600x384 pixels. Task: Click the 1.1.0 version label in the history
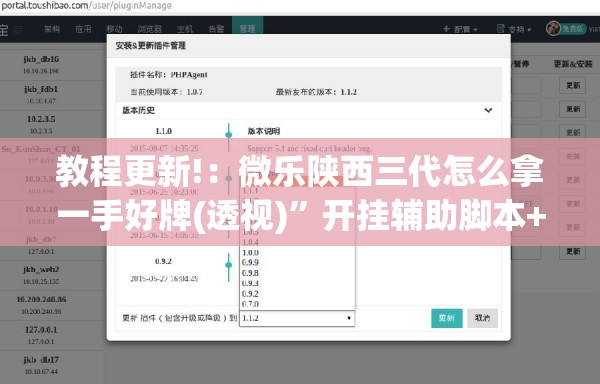(163, 131)
